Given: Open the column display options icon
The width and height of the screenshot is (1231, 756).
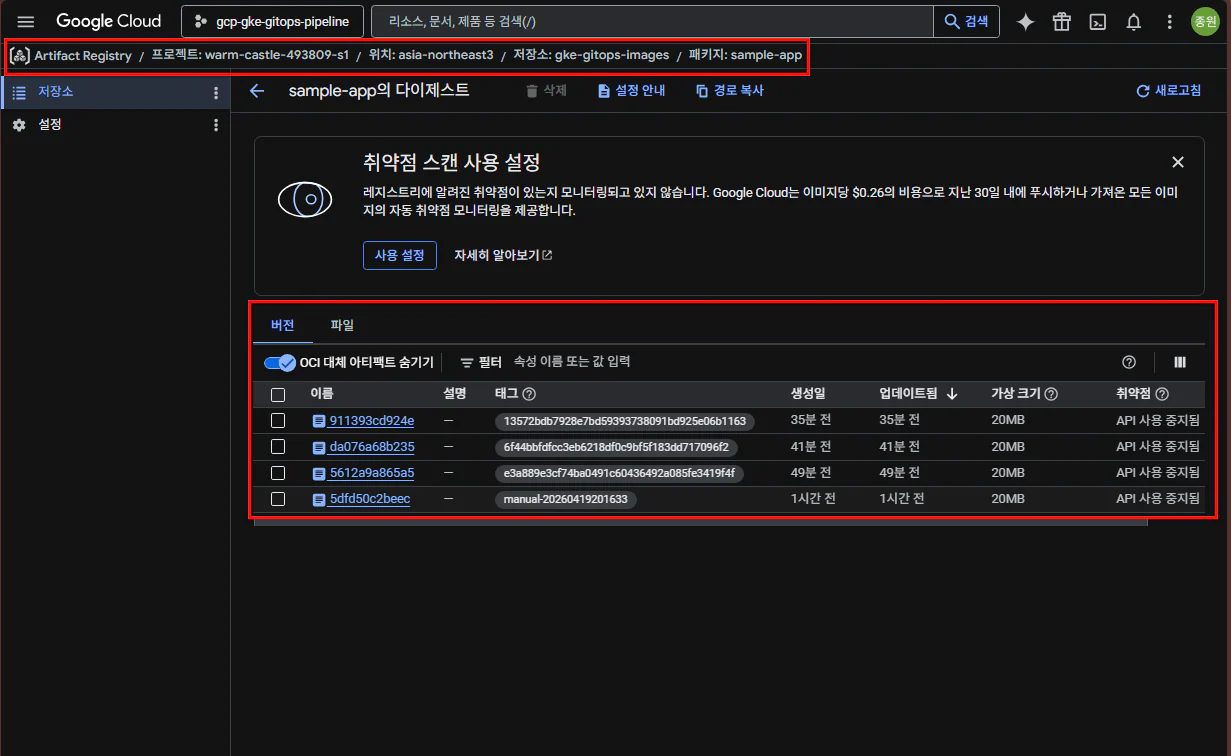Looking at the screenshot, I should coord(1180,362).
